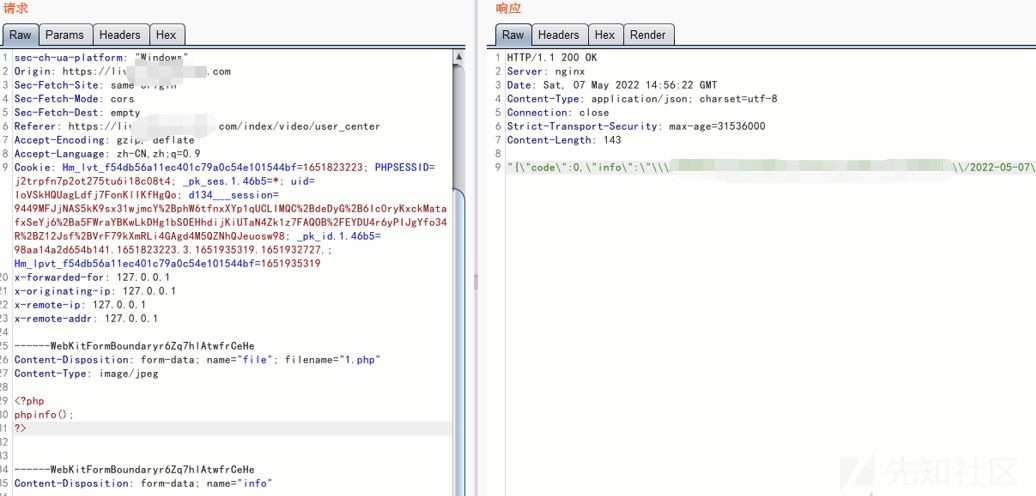This screenshot has height=496, width=1036.
Task: Open the response Headers tab
Action: tap(558, 35)
